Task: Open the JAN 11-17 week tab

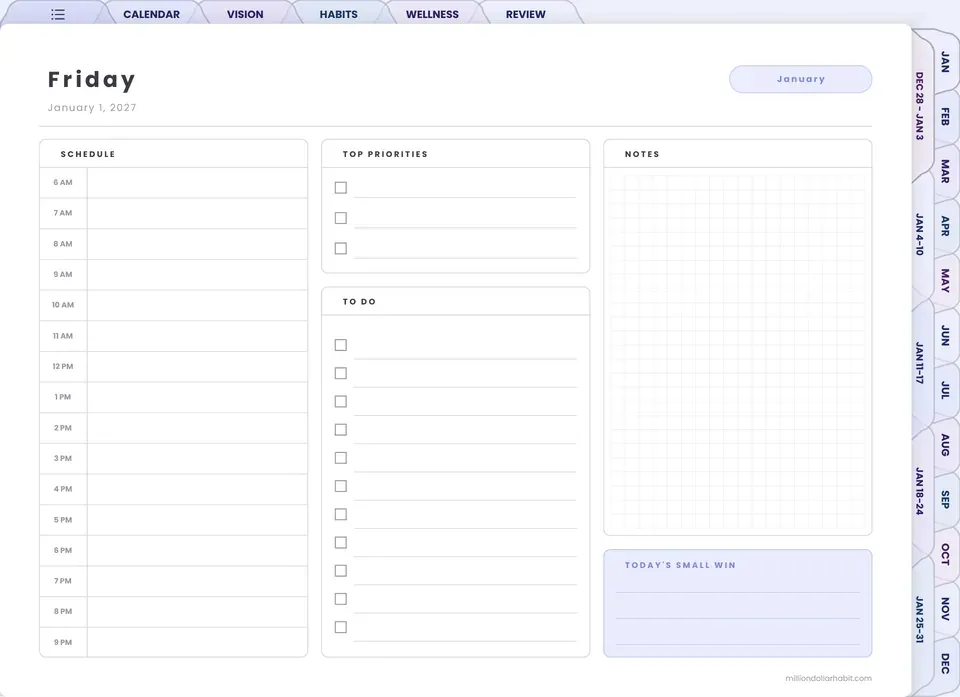Action: point(920,363)
